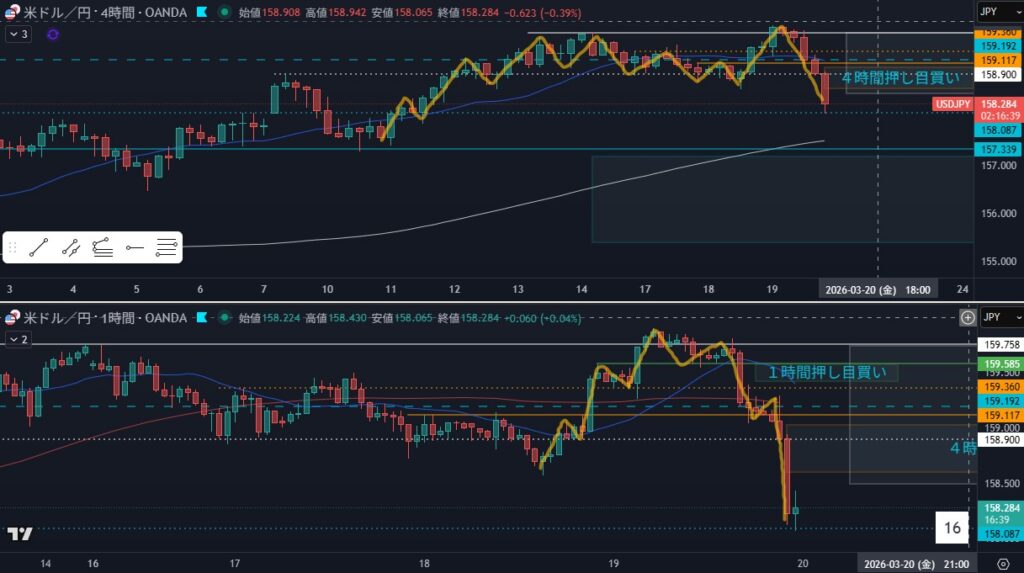
Task: Collapse the lower chart legend showing 2
Action: [x=18, y=340]
